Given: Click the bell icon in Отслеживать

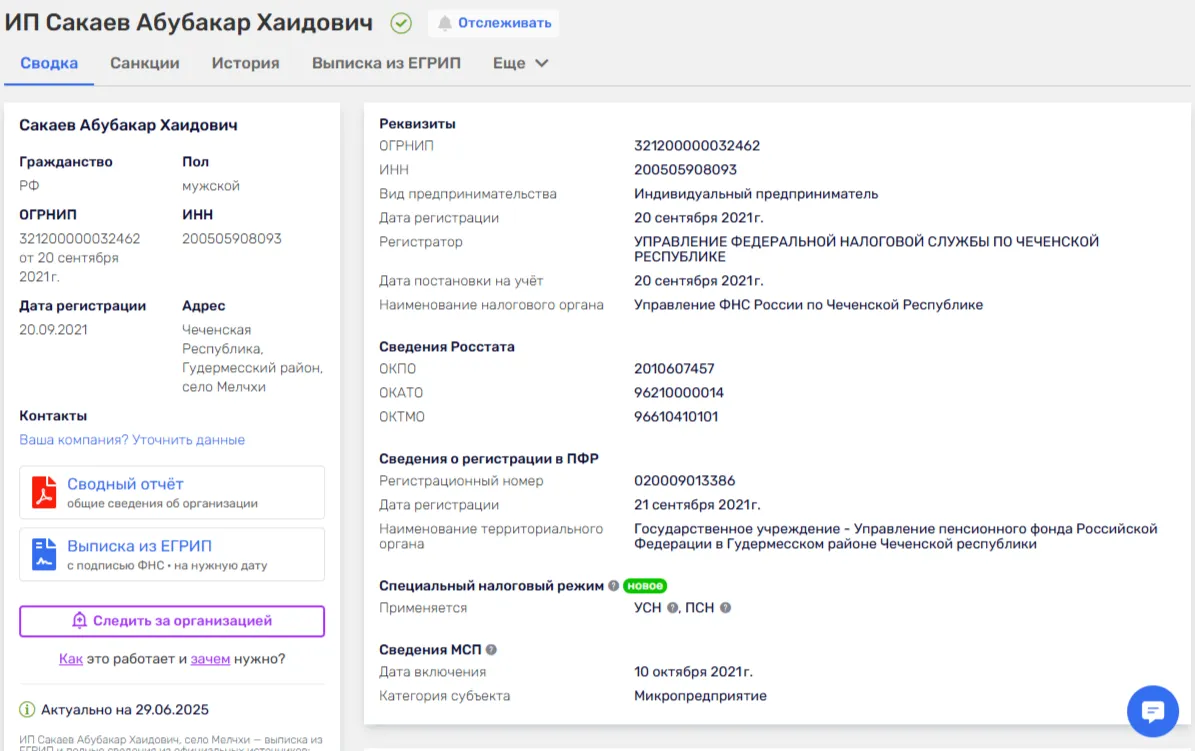Looking at the screenshot, I should [444, 23].
